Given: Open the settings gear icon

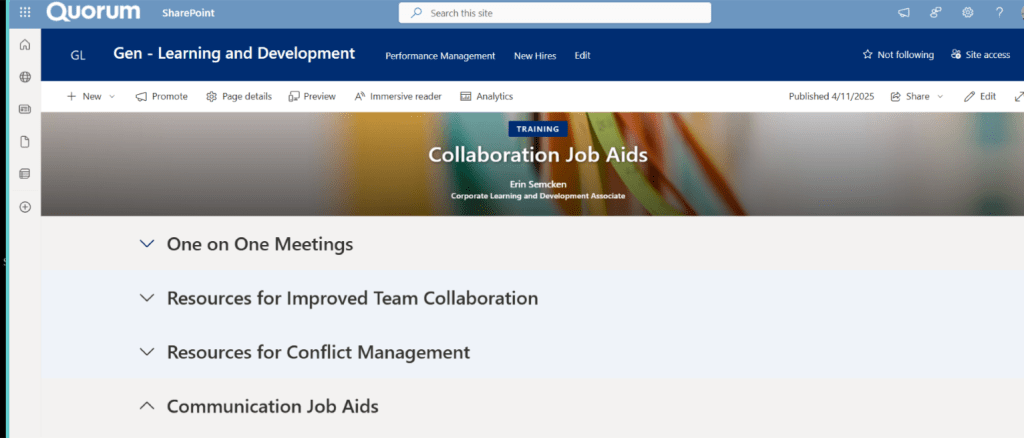Looking at the screenshot, I should coord(967,13).
